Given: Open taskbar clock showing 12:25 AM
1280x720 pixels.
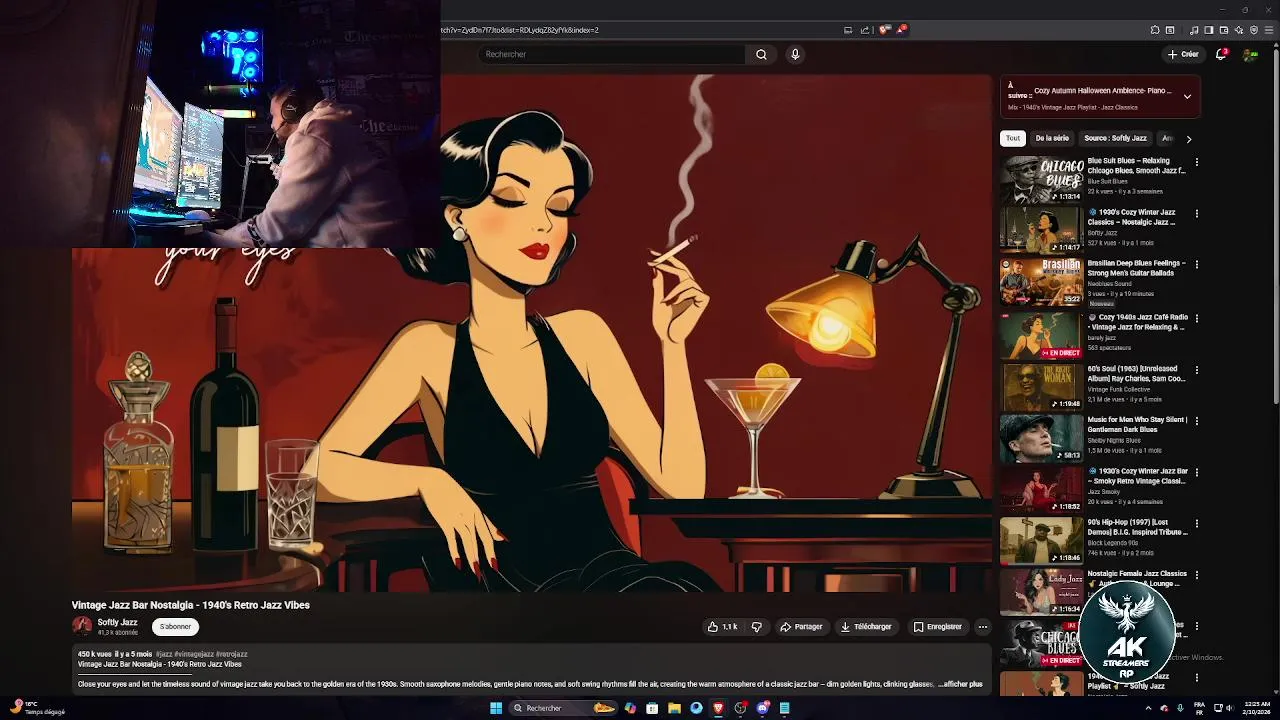Looking at the screenshot, I should tap(1256, 708).
